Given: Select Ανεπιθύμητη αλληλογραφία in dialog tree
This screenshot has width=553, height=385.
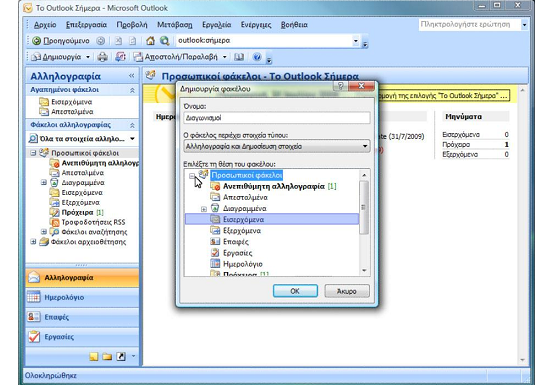Looking at the screenshot, I should tap(274, 186).
